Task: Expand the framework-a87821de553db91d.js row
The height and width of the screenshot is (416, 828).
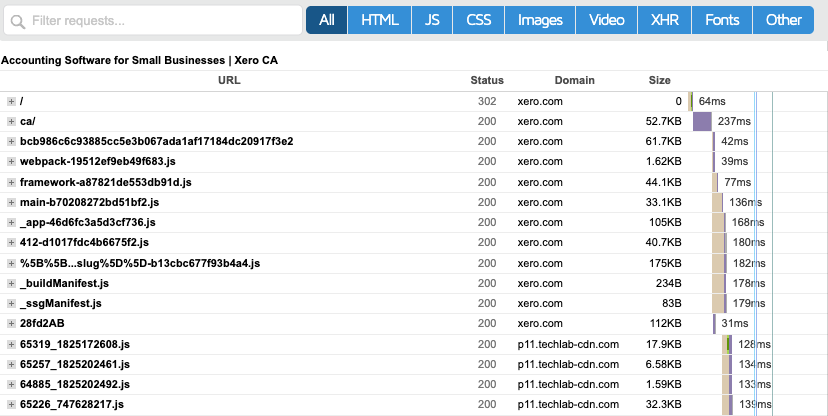Action: [x=11, y=182]
